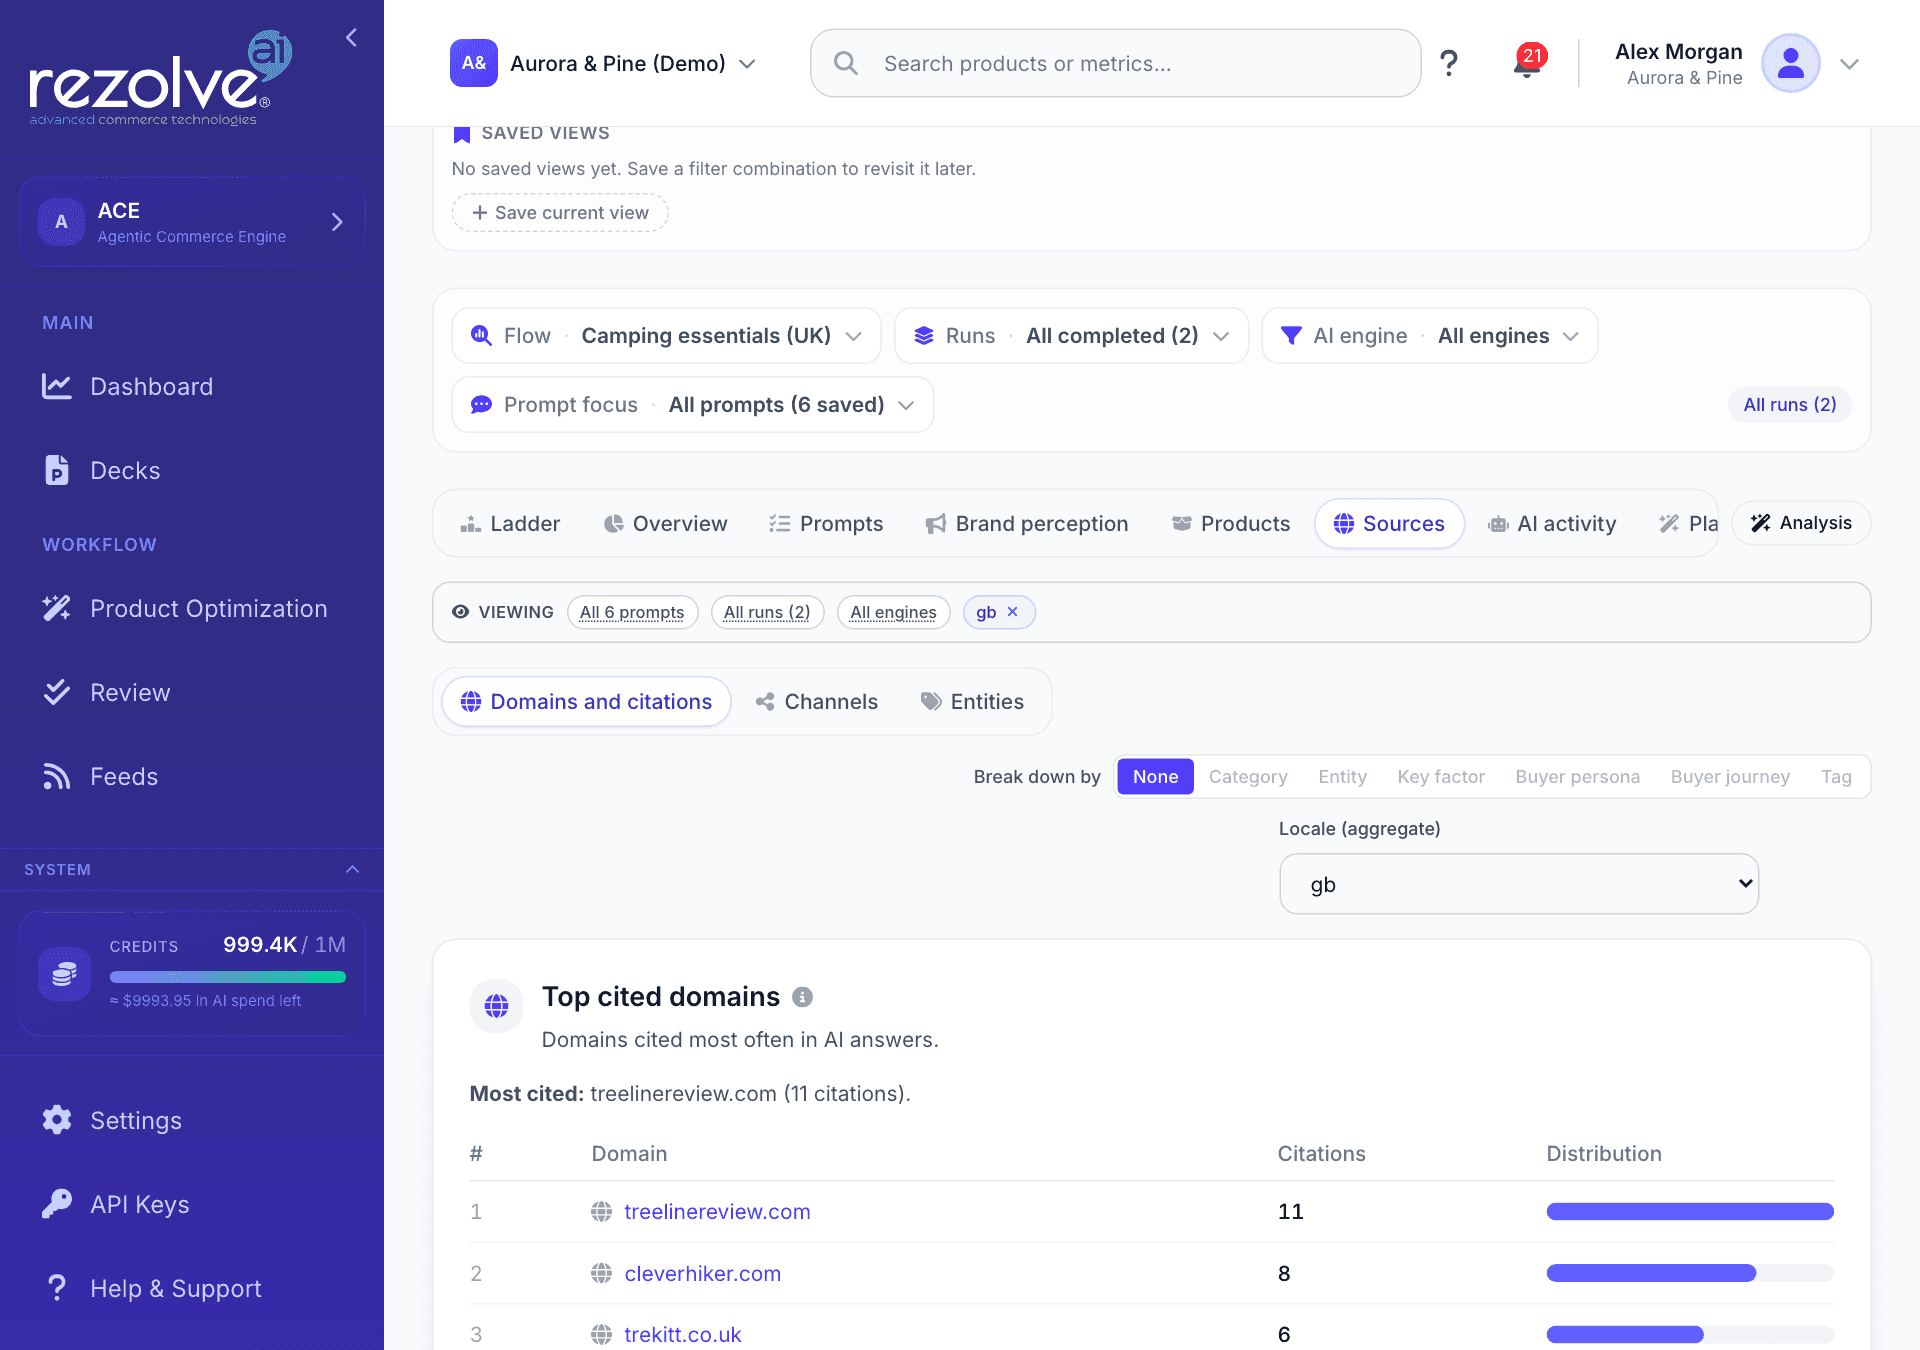Switch to the Brand perception tab
The height and width of the screenshot is (1350, 1920).
point(1027,524)
